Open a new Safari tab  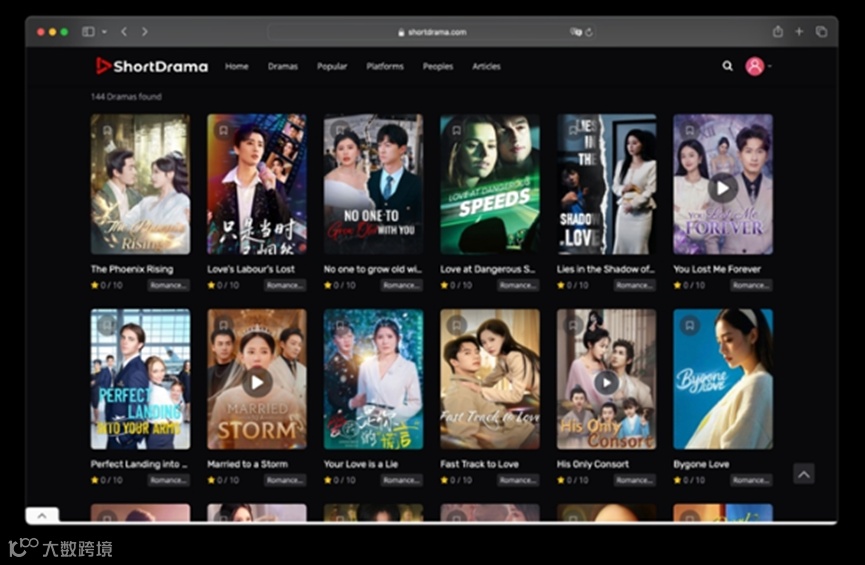[799, 31]
